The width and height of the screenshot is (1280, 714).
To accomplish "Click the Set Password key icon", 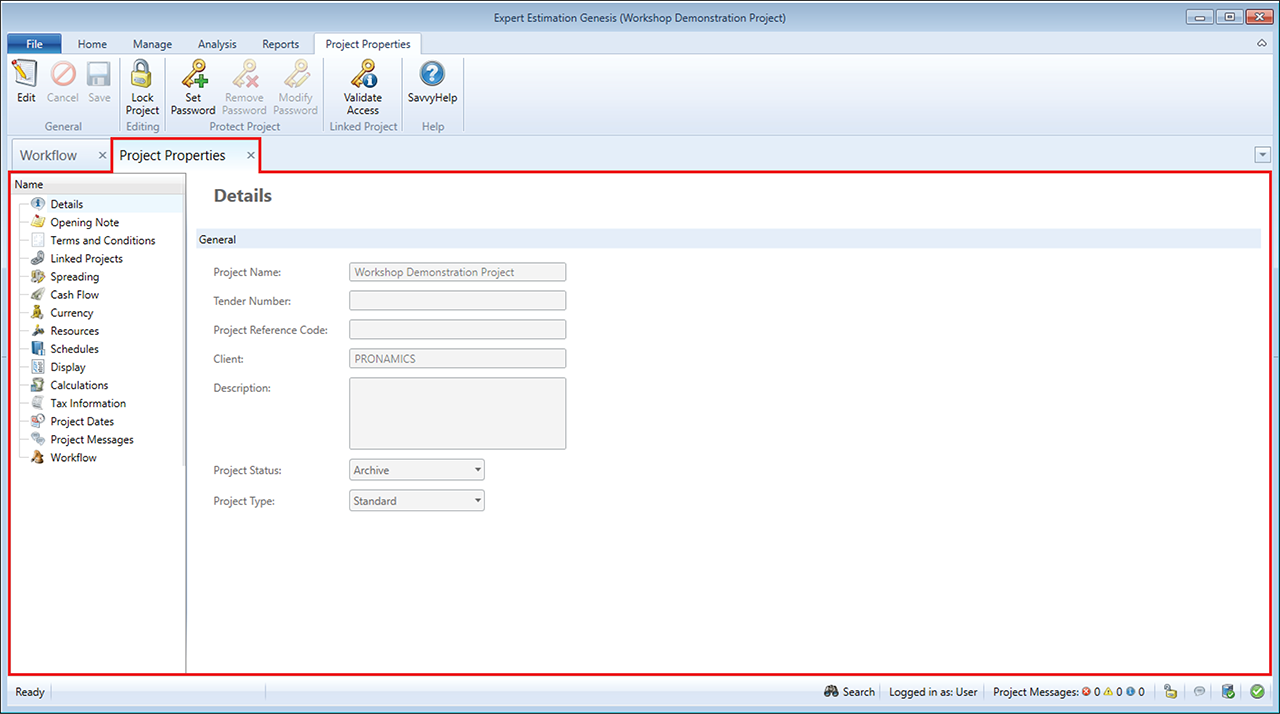I will coord(193,75).
